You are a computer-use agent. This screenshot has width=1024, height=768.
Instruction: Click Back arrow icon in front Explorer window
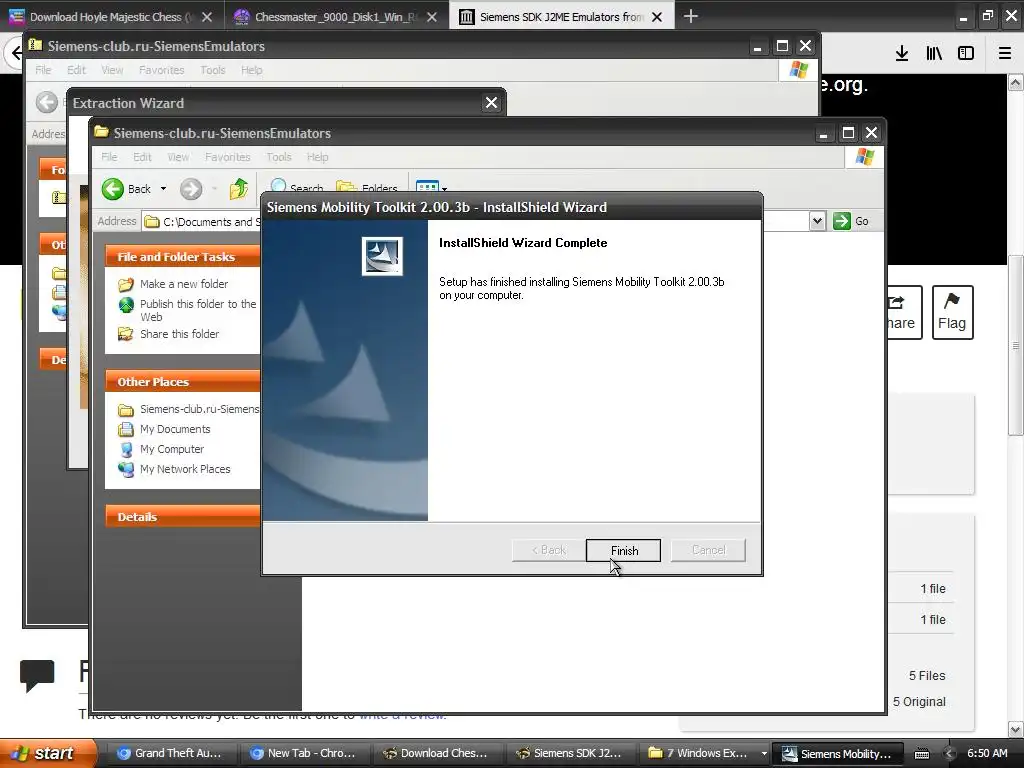[113, 189]
